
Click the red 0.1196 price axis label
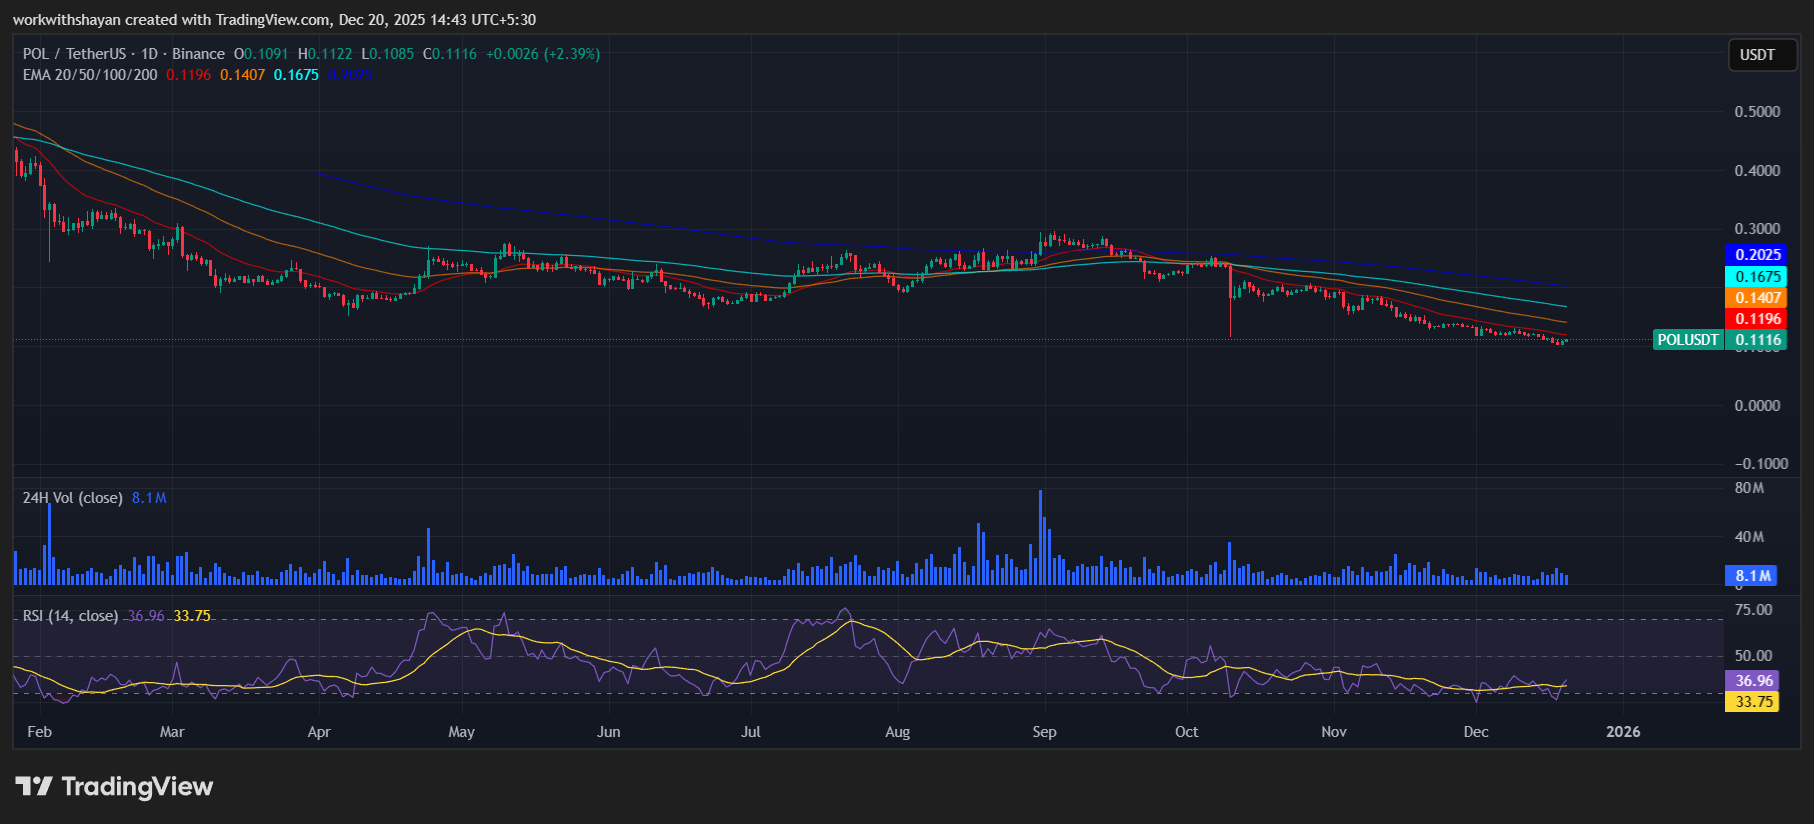(1757, 319)
